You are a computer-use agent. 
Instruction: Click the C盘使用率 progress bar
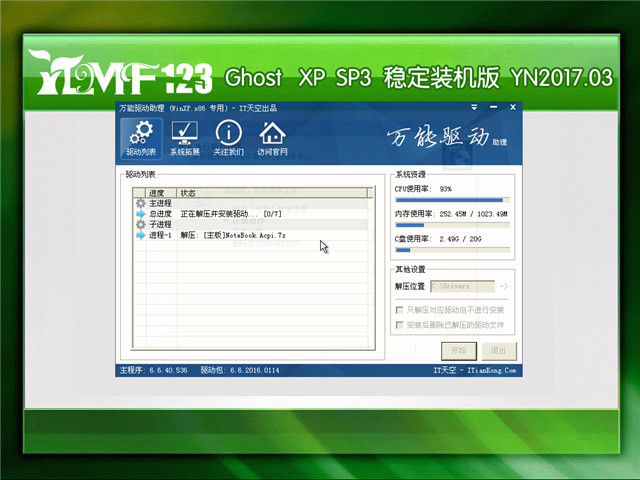click(453, 250)
